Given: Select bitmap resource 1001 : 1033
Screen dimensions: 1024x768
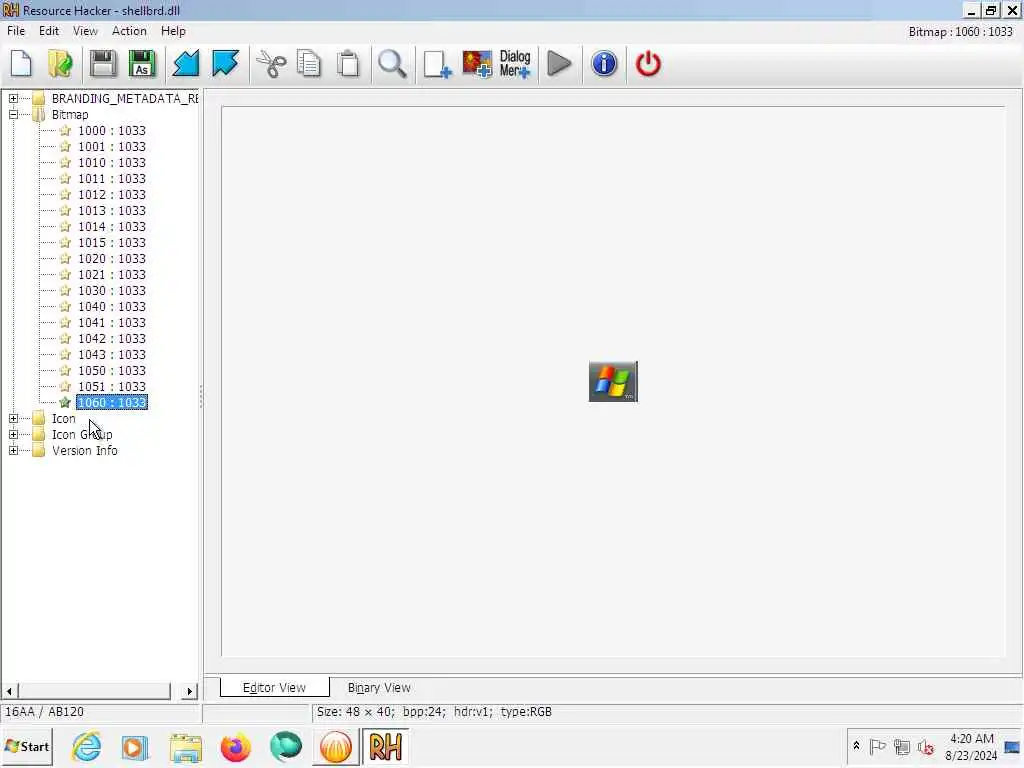Looking at the screenshot, I should [x=112, y=147].
